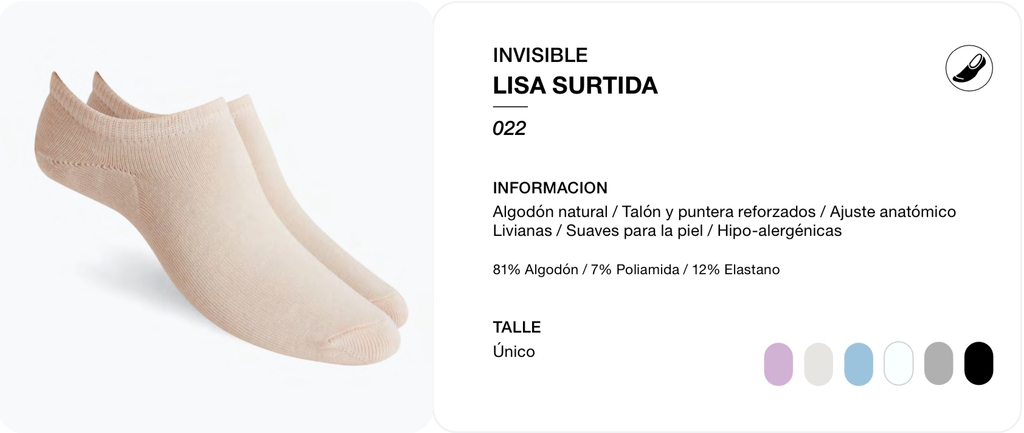Pick the white color swatch
Image resolution: width=1024 pixels, height=433 pixels.
[898, 364]
